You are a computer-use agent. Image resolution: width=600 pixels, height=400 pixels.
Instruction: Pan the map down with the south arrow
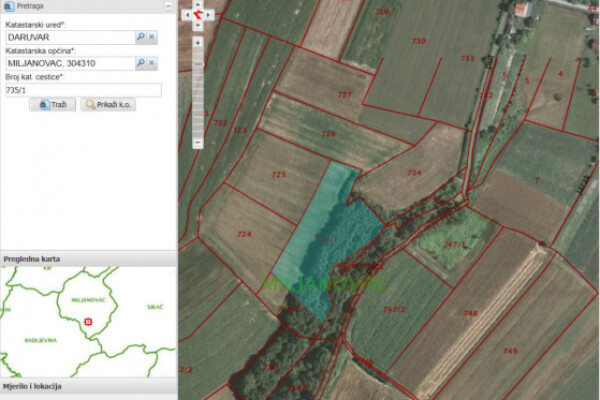coord(197,26)
